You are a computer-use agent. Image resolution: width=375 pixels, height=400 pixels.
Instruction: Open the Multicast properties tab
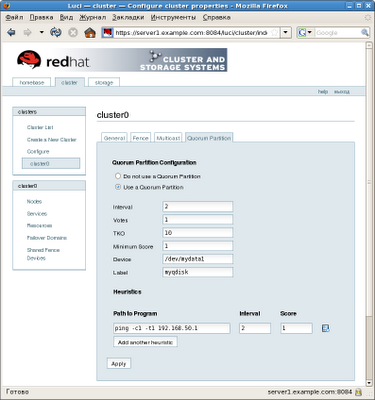pyautogui.click(x=168, y=138)
